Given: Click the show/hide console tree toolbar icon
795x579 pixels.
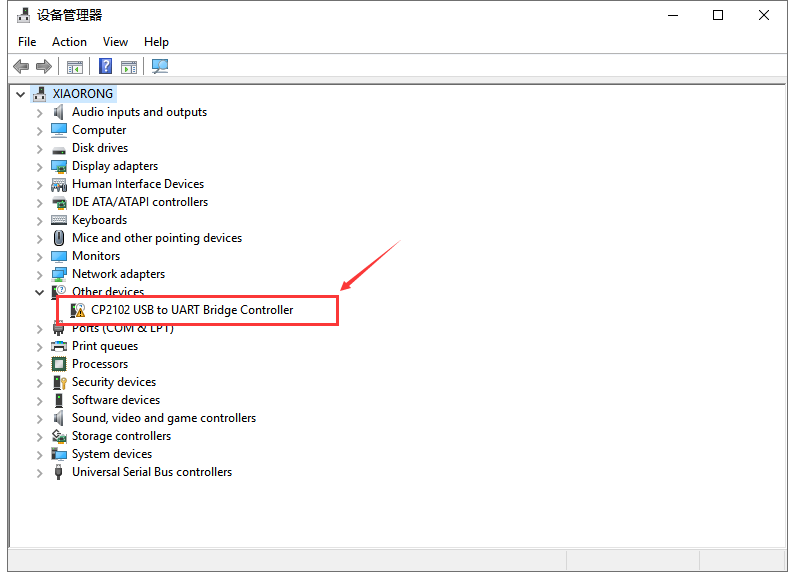Looking at the screenshot, I should coord(75,66).
